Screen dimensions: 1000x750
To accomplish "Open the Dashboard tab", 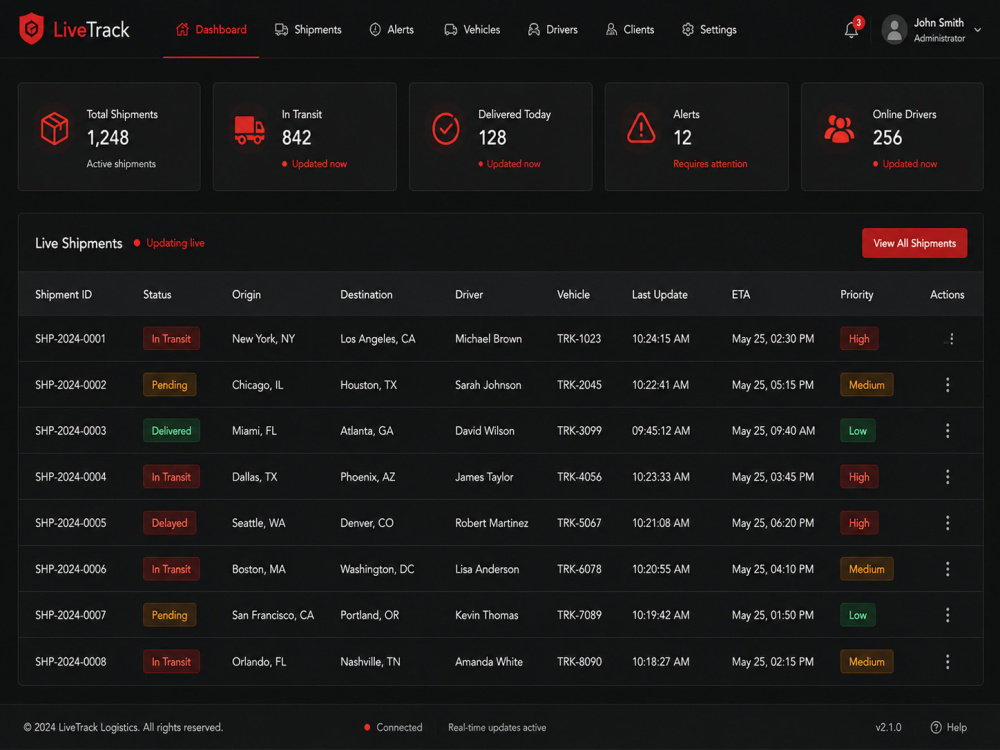I will click(x=211, y=30).
